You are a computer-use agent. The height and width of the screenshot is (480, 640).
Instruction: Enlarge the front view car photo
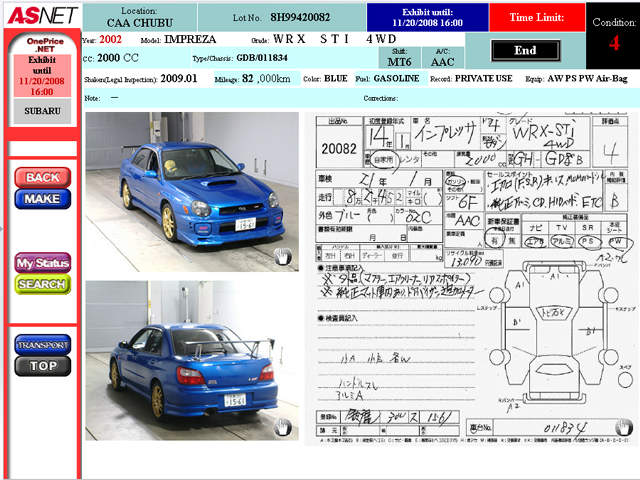coord(192,192)
